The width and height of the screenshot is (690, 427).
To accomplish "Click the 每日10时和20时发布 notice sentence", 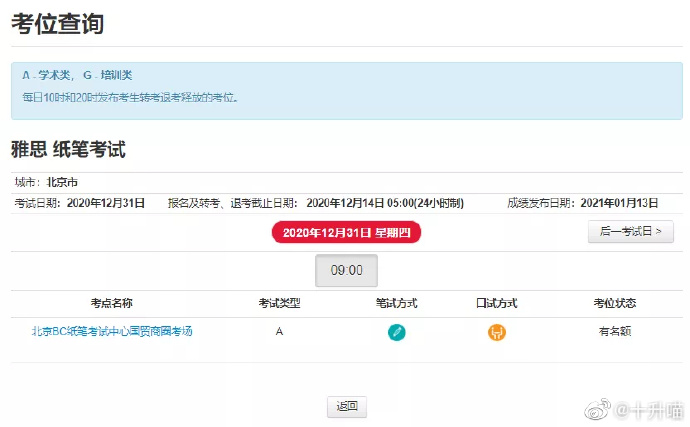I will click(x=130, y=97).
